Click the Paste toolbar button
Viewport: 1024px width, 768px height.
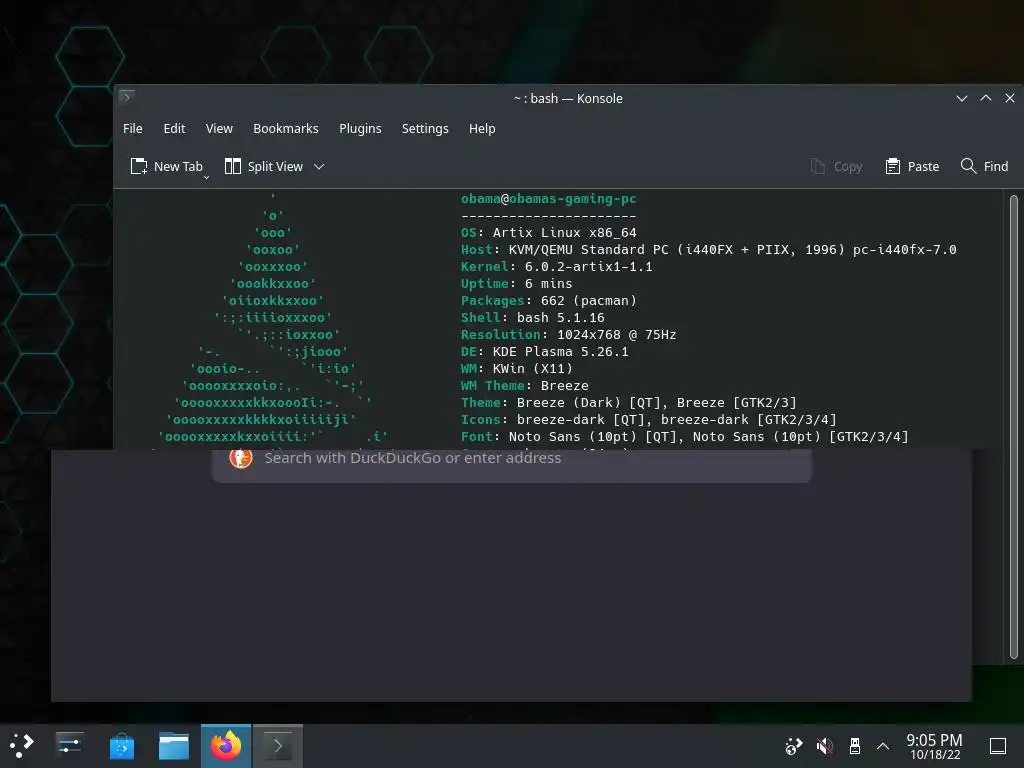(x=912, y=167)
